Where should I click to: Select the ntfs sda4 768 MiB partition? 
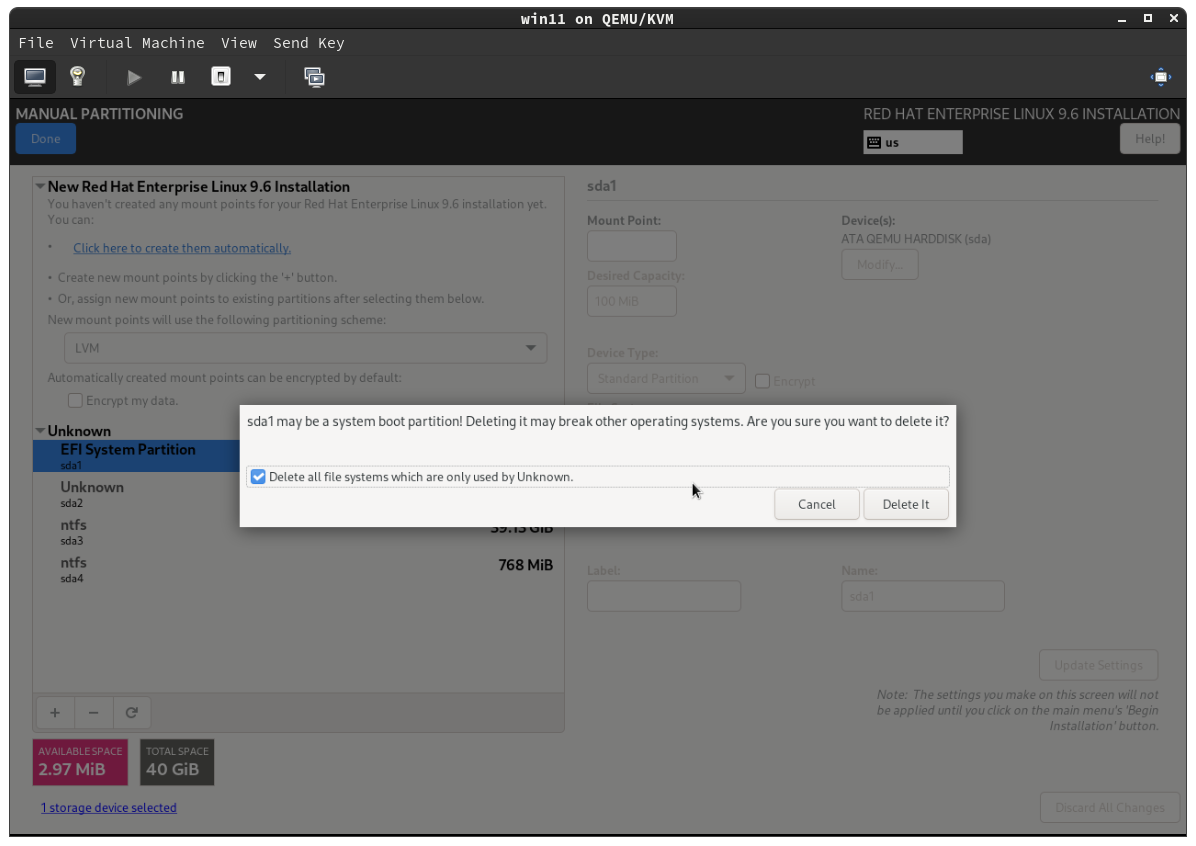(298, 569)
